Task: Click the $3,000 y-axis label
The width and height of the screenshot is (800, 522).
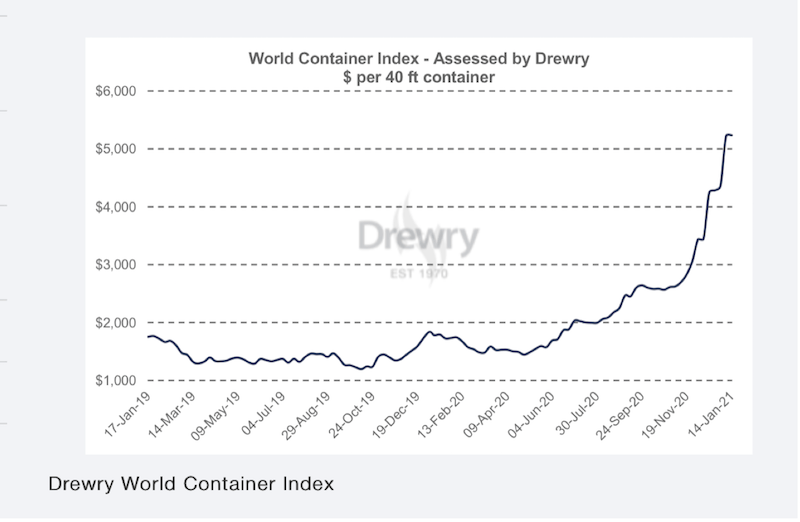Action: pos(117,265)
